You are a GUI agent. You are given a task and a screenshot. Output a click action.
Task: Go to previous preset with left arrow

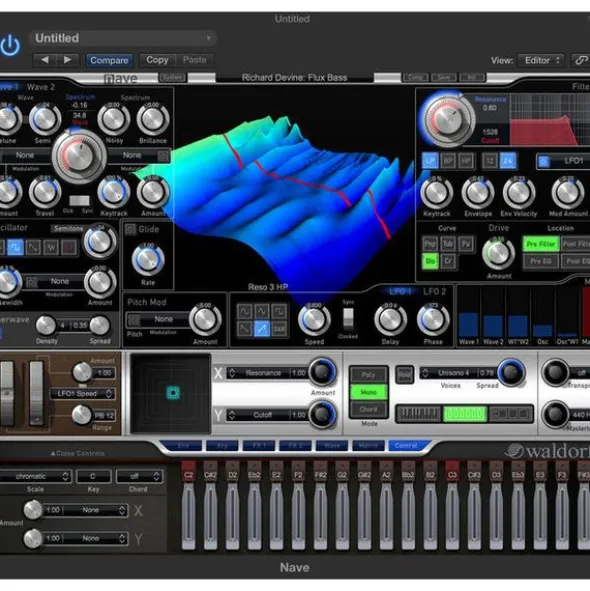pyautogui.click(x=45, y=60)
